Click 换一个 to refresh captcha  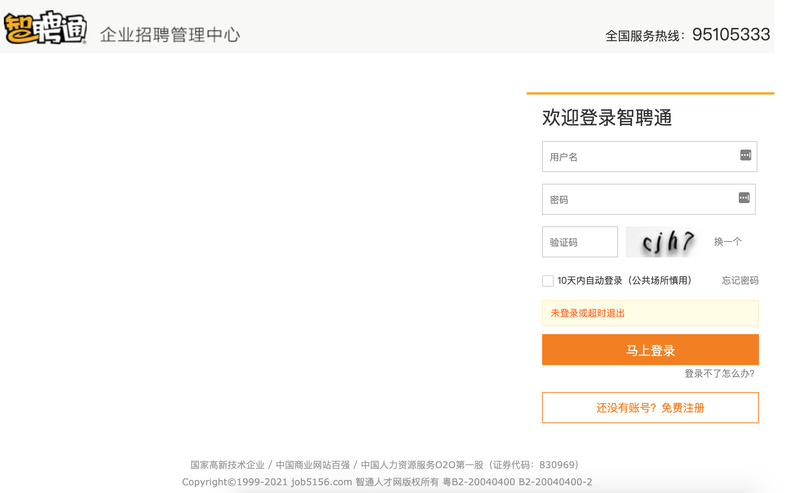pos(728,242)
